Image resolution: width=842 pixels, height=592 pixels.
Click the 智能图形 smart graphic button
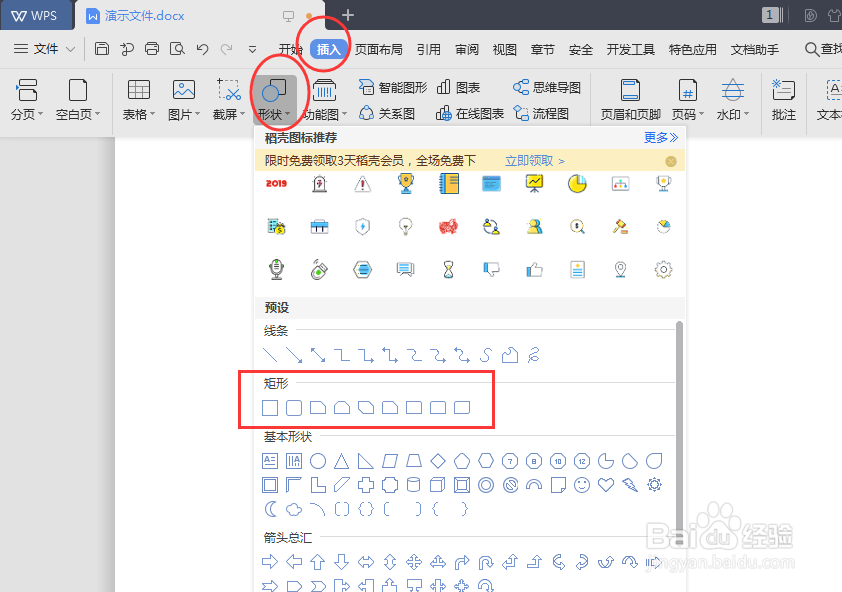pos(393,87)
